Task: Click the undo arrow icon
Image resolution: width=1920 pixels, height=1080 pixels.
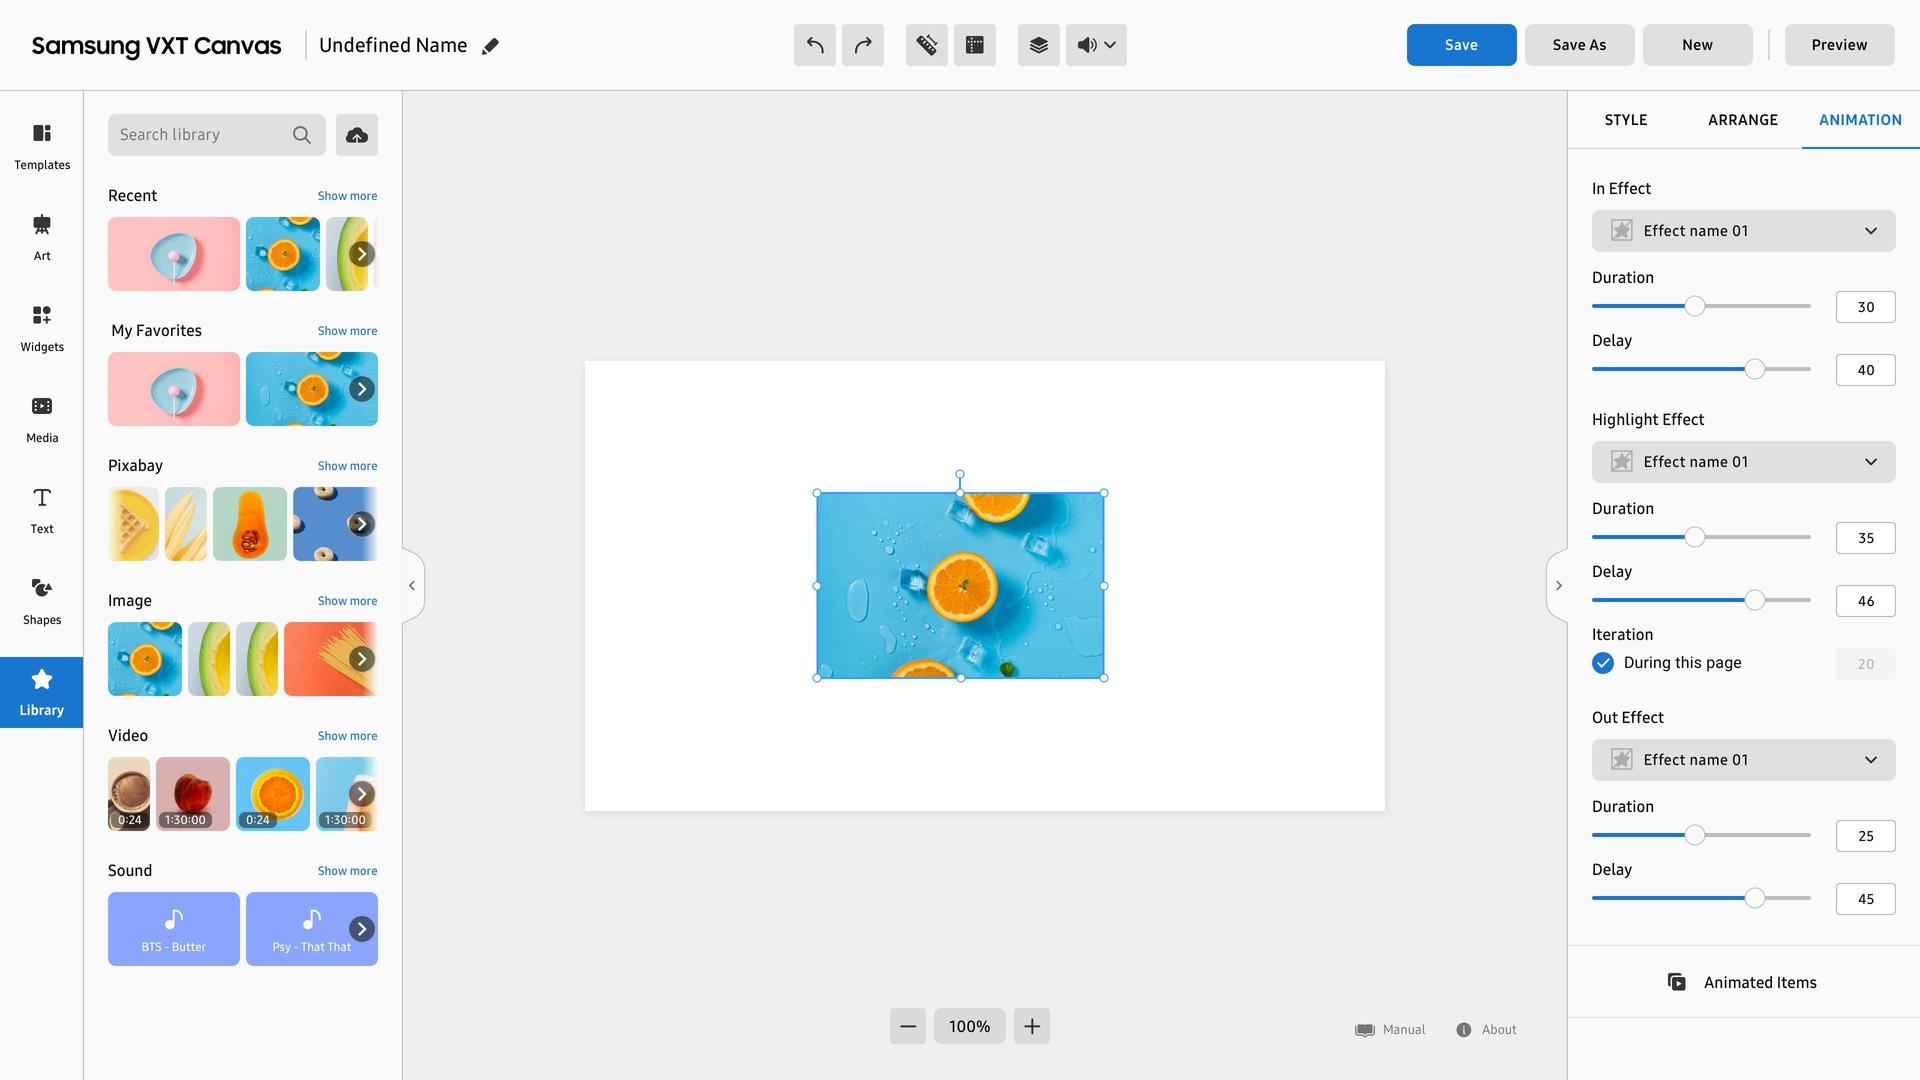Action: [x=814, y=45]
